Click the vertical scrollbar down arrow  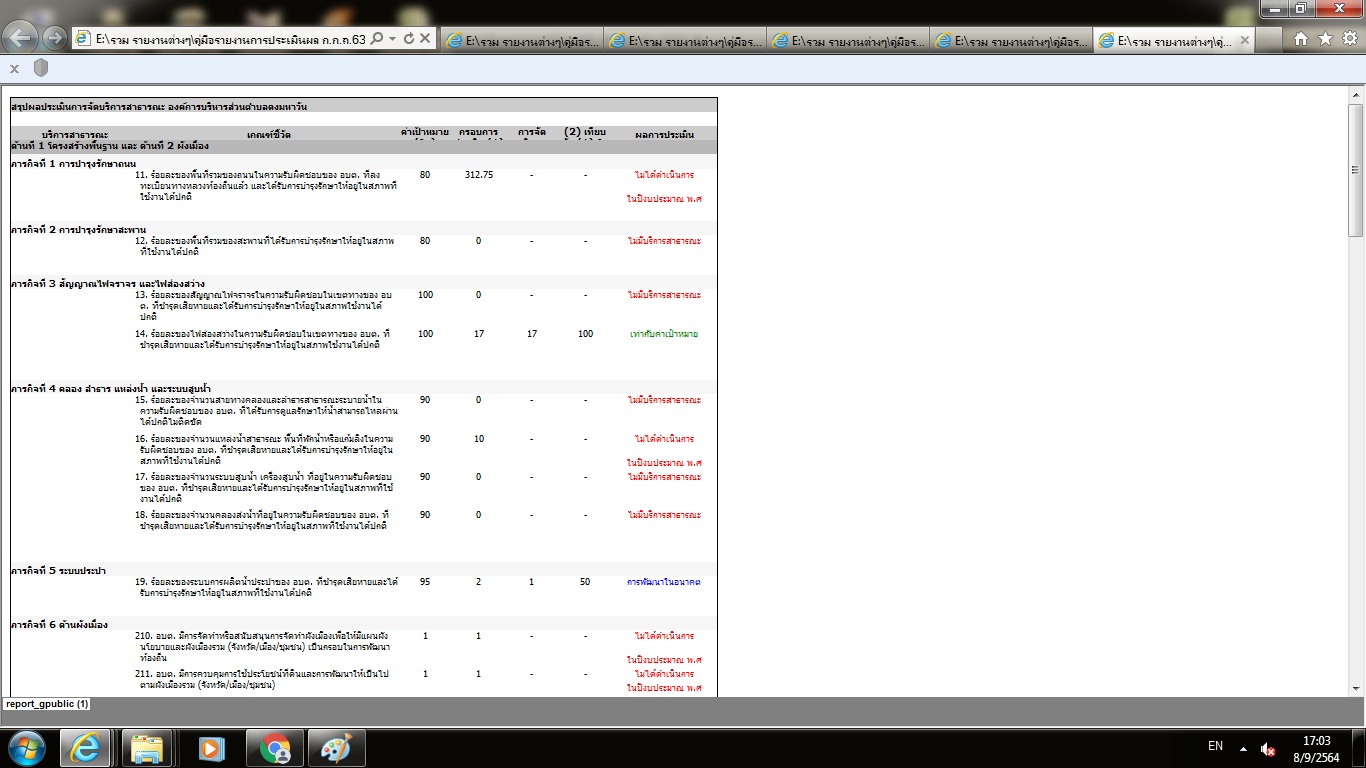pos(1356,688)
